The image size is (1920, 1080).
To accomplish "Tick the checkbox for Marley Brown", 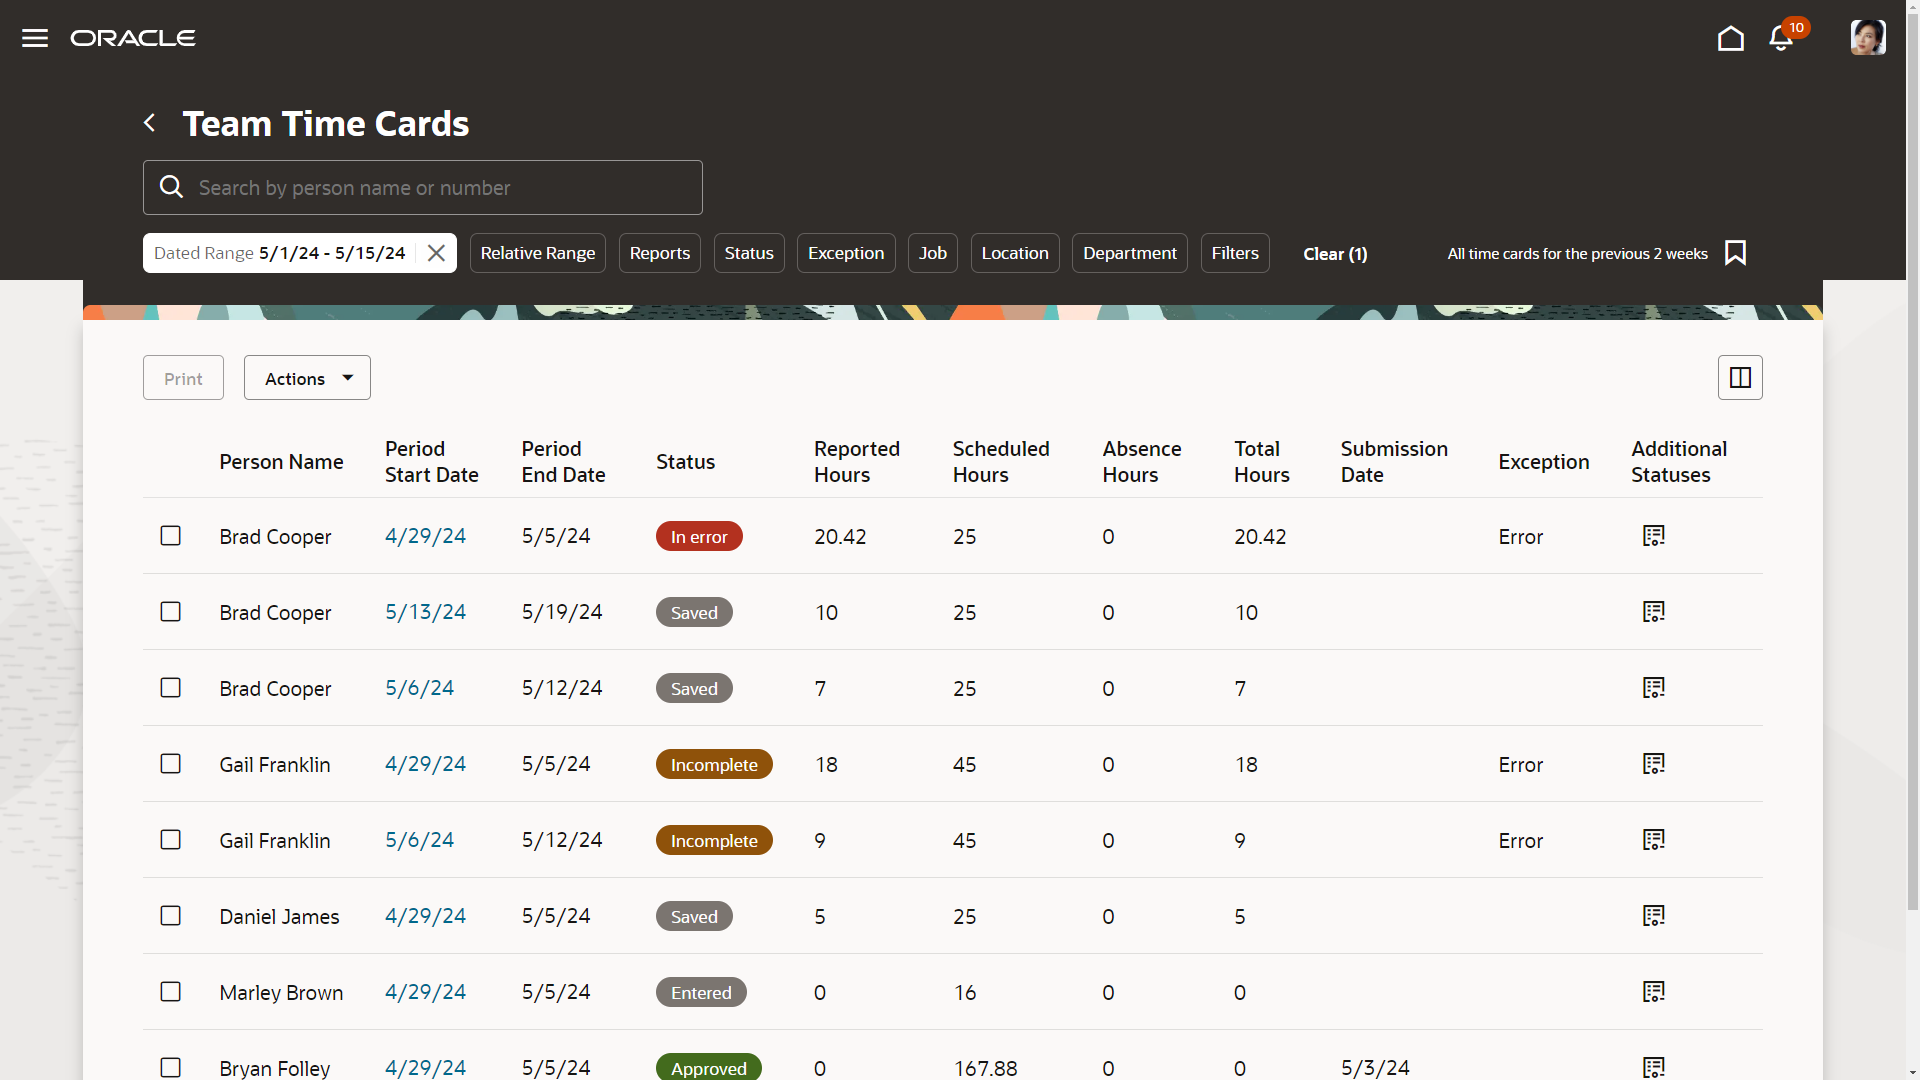I will [171, 992].
